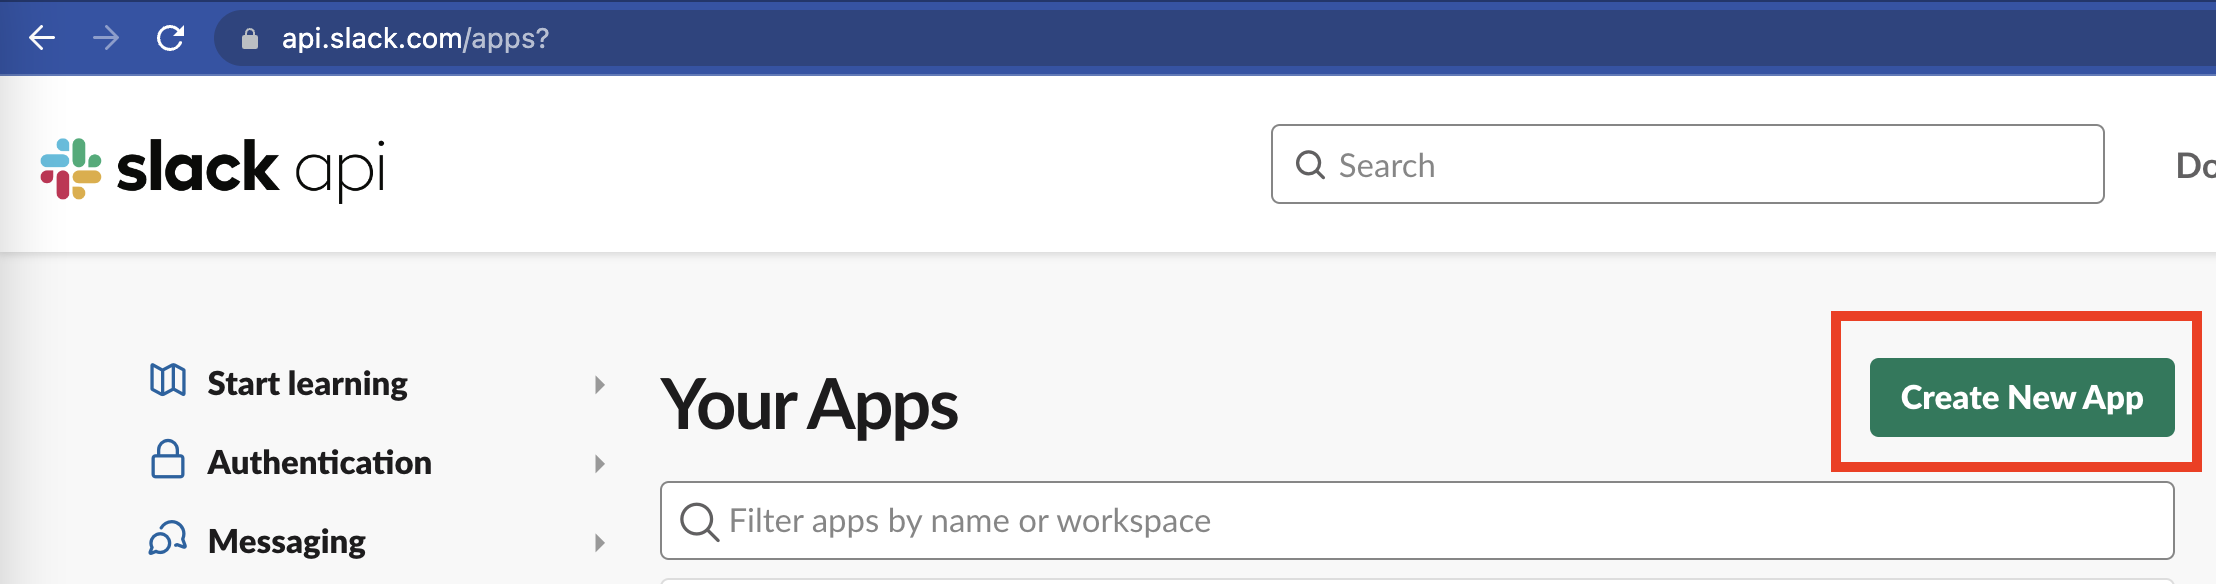Viewport: 2216px width, 584px height.
Task: Expand the Authentication section
Action: tap(601, 463)
